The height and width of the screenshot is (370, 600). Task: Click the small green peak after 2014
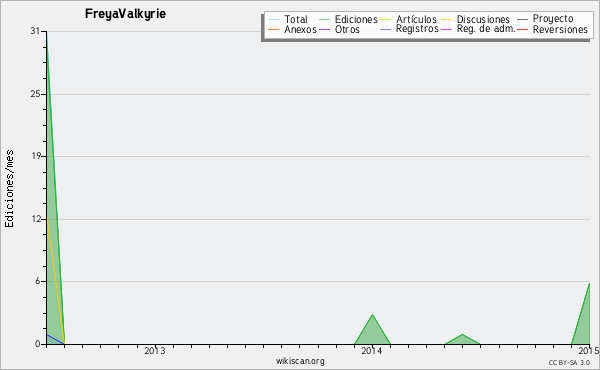[x=463, y=340]
